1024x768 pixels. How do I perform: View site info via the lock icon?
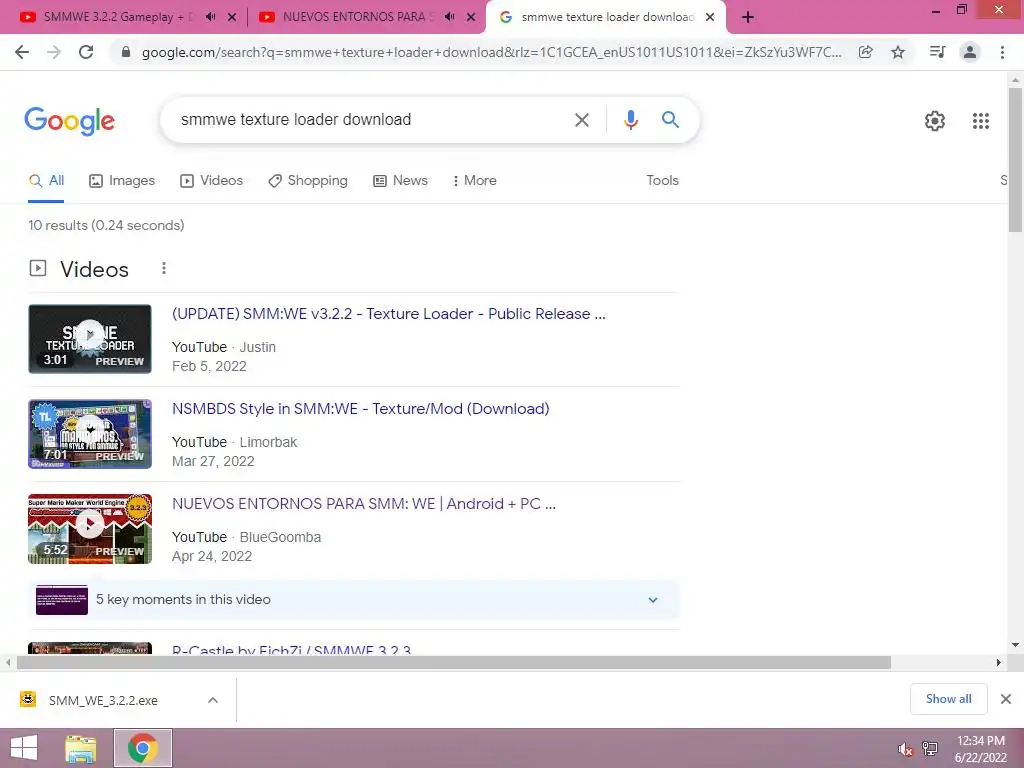tap(126, 52)
